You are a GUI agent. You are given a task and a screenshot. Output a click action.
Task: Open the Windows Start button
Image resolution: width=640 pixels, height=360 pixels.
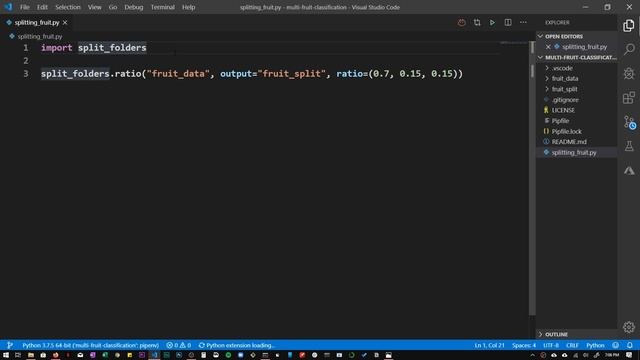pyautogui.click(x=6, y=355)
